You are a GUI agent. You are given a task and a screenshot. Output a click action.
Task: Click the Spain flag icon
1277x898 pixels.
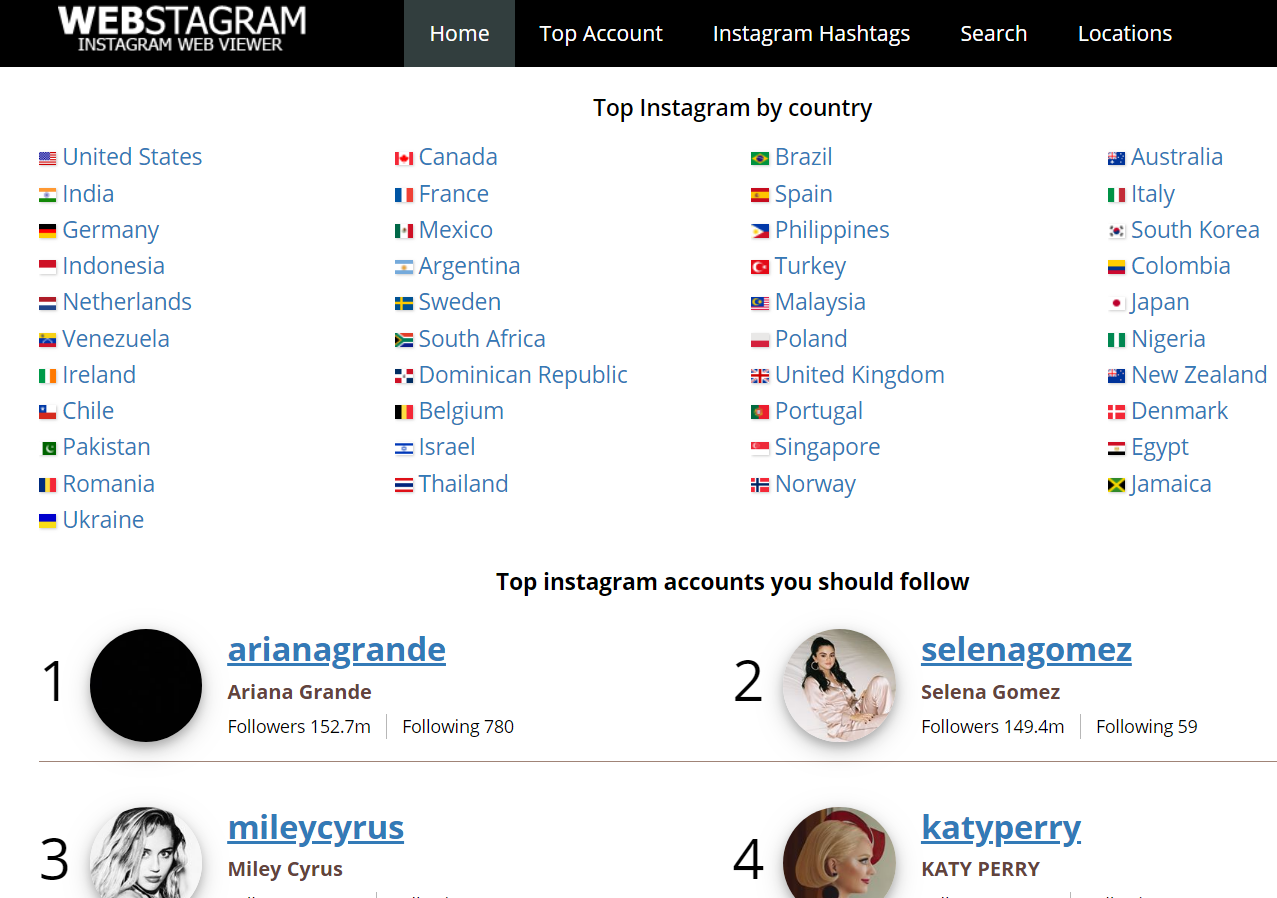coord(760,195)
